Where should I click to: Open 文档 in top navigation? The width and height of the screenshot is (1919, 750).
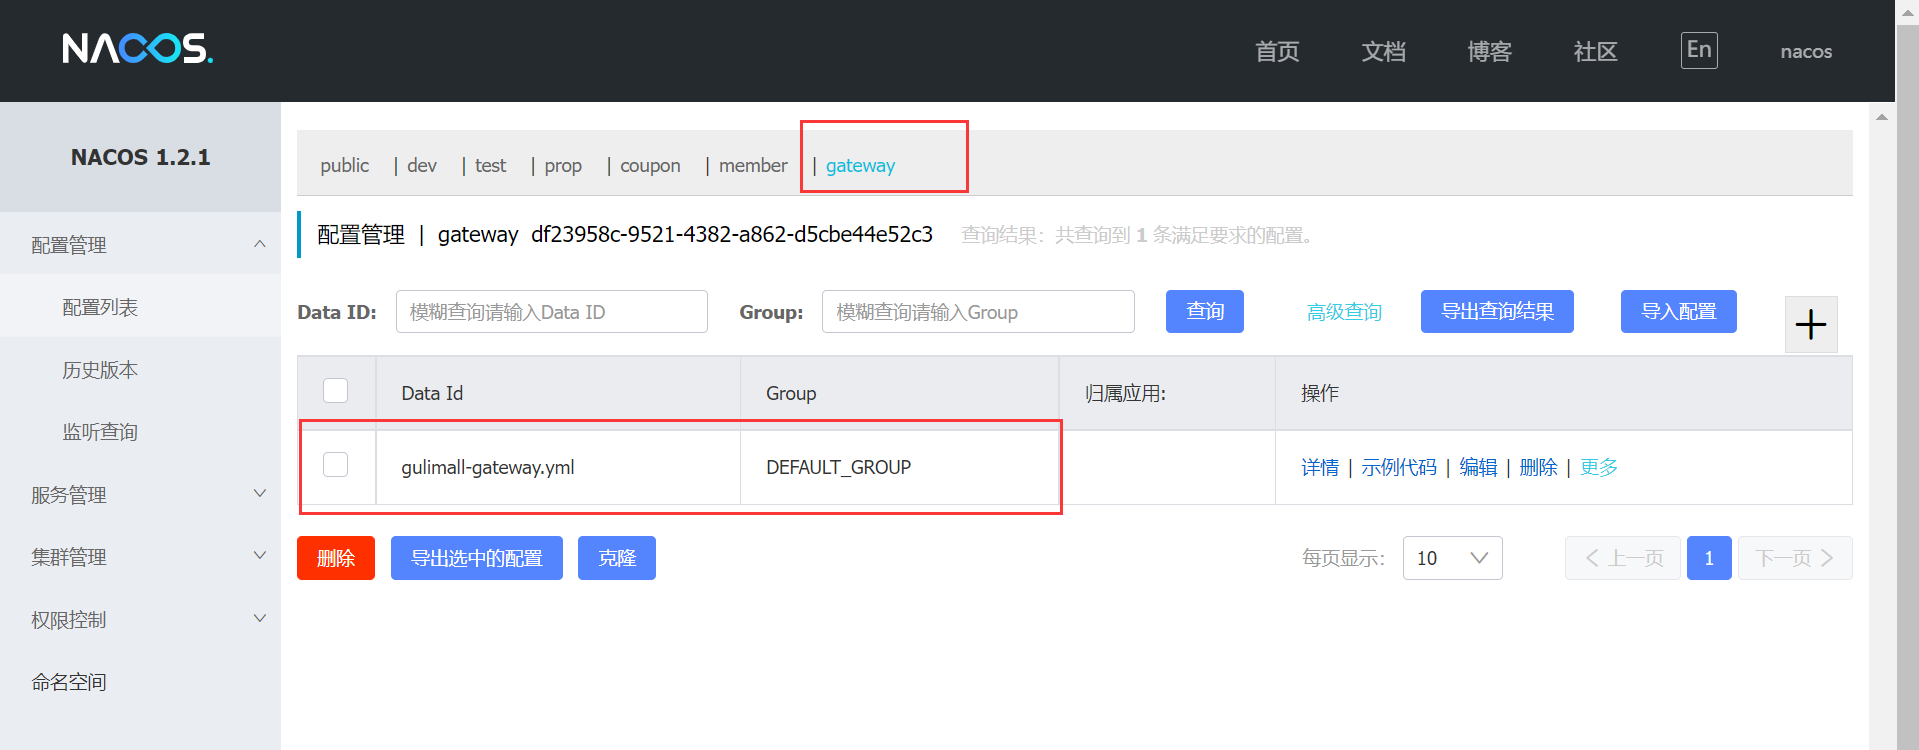click(1383, 51)
